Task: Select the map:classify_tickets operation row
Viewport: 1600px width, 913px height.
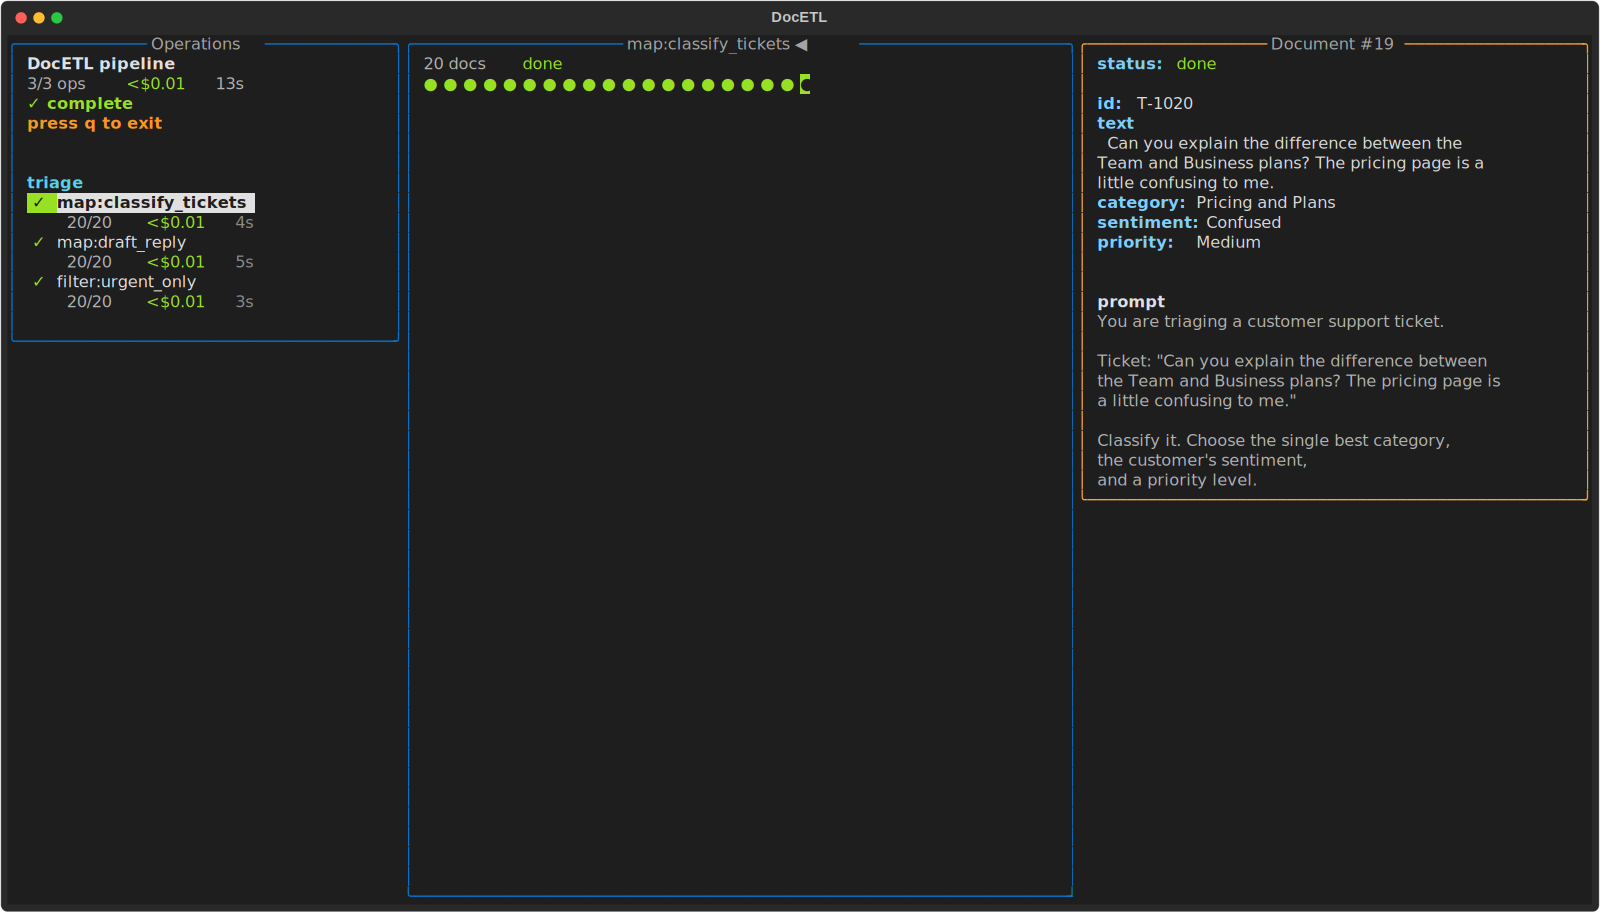Action: point(141,203)
